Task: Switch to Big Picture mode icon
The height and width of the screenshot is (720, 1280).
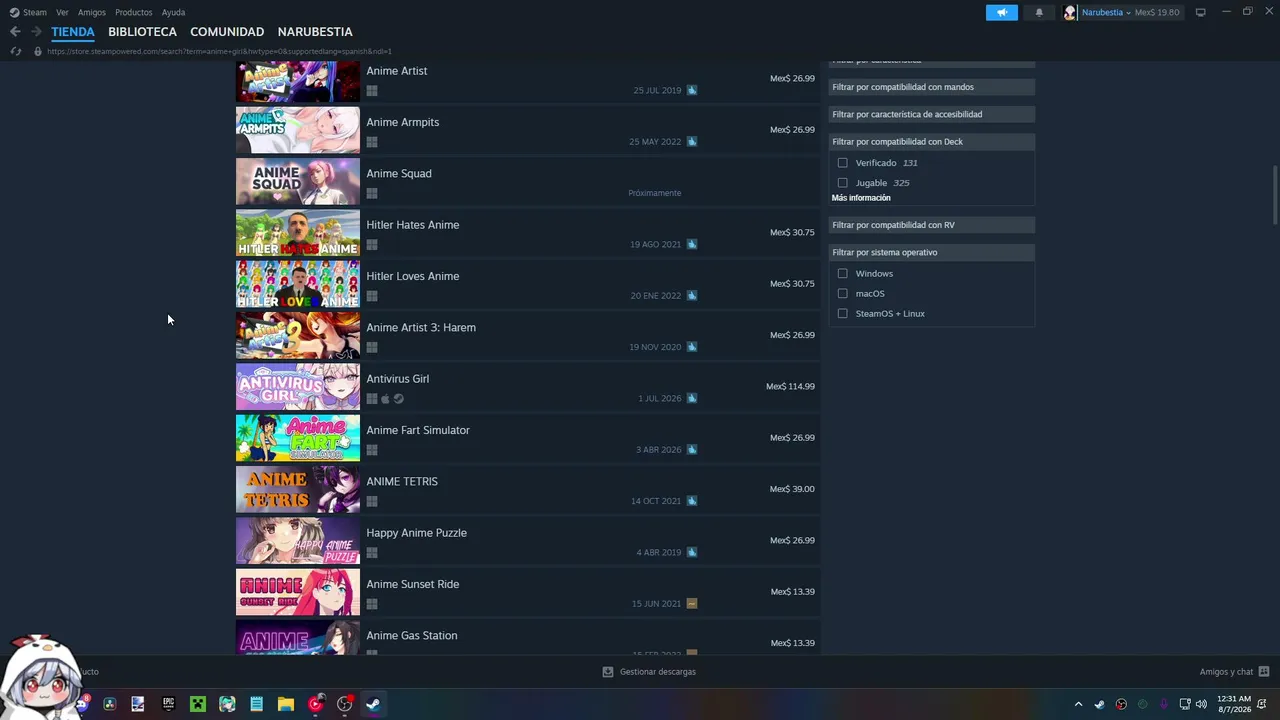Action: click(x=1200, y=12)
